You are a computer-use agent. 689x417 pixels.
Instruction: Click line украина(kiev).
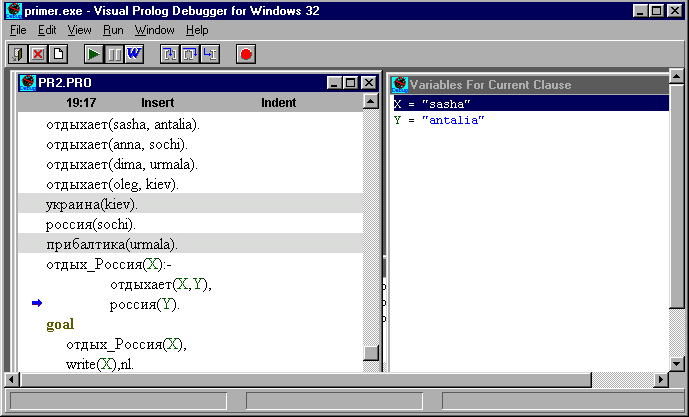[92, 204]
